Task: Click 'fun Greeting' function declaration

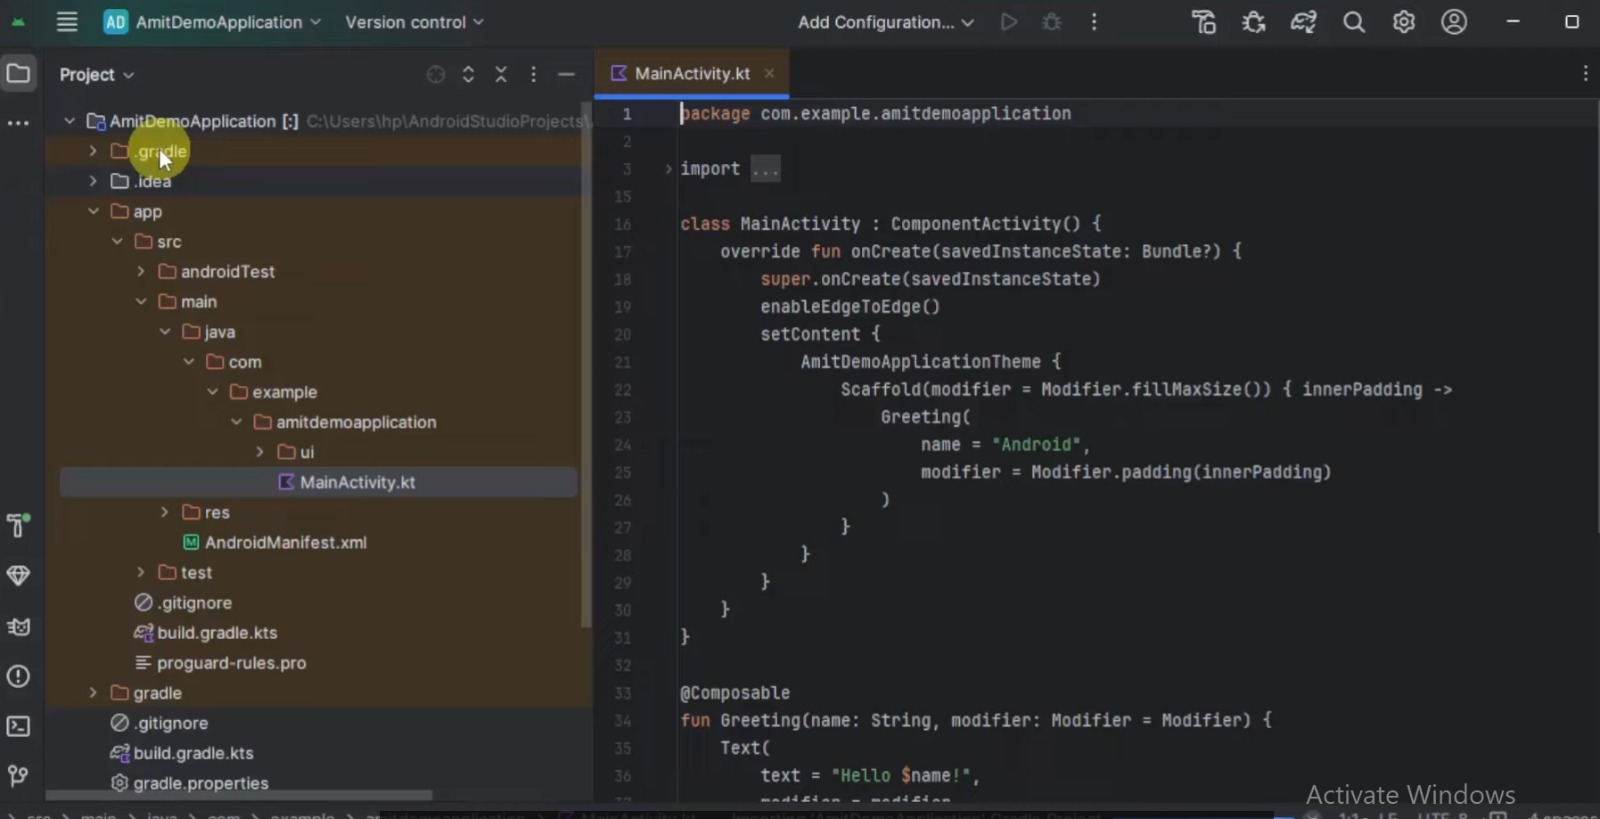Action: [x=750, y=720]
